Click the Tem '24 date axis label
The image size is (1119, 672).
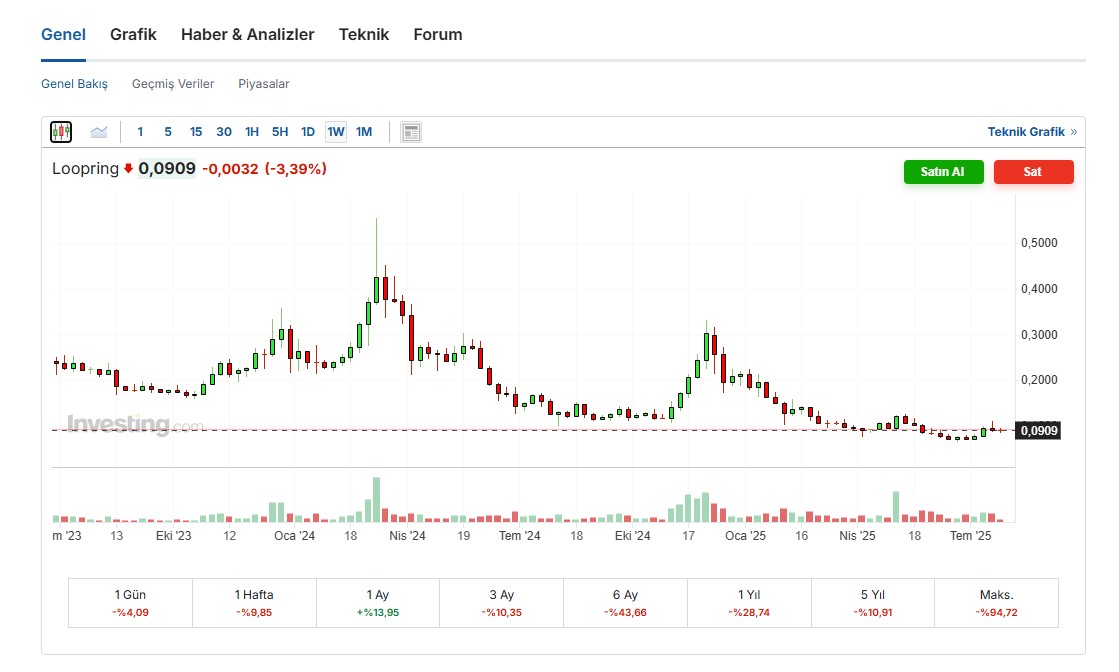click(x=520, y=536)
